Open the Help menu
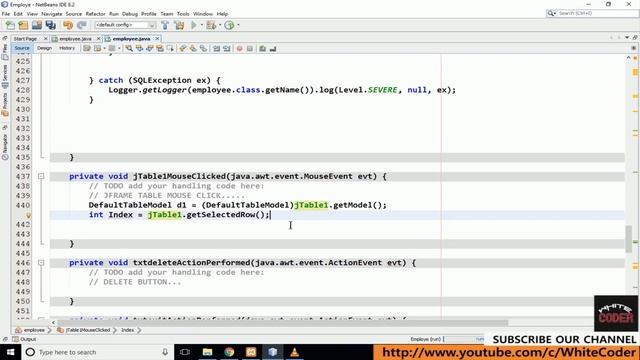The width and height of the screenshot is (640, 360). (x=222, y=14)
